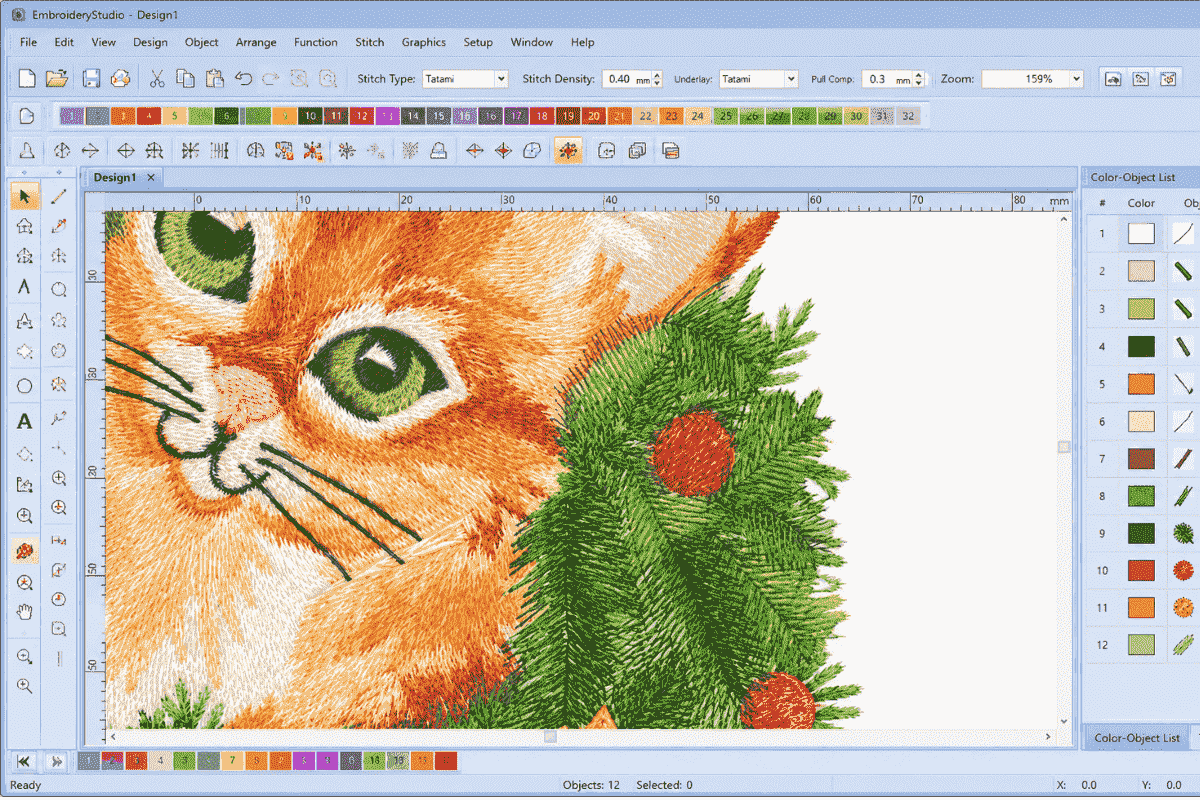Click the New design icon

point(27,79)
